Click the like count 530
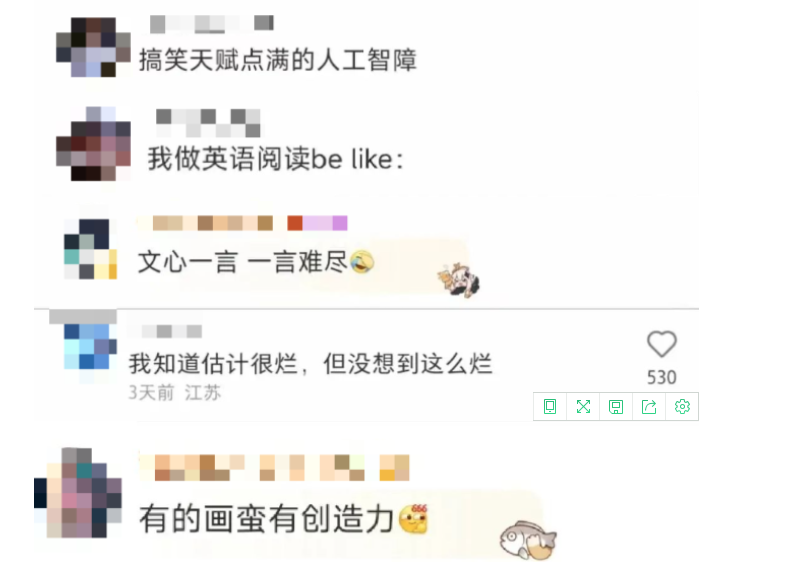 tap(661, 377)
